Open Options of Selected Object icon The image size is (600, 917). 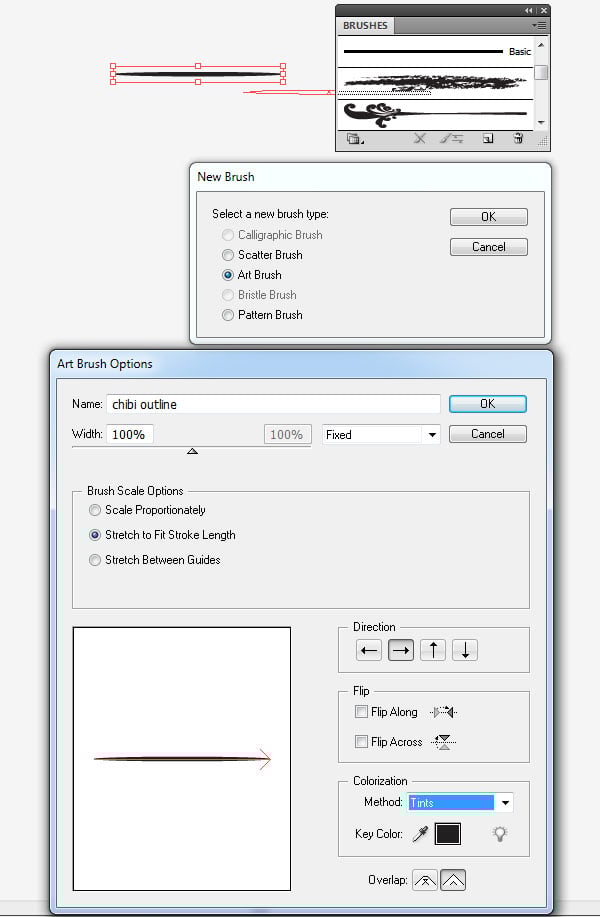tap(452, 139)
